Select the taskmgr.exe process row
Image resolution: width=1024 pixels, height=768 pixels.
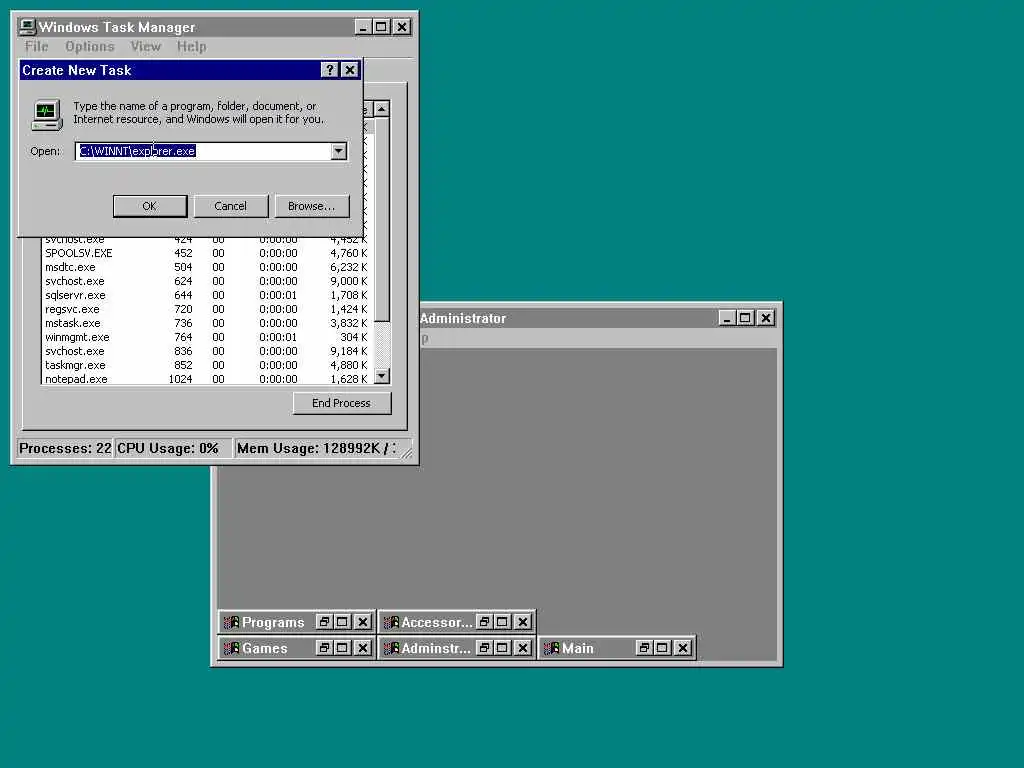click(x=206, y=365)
